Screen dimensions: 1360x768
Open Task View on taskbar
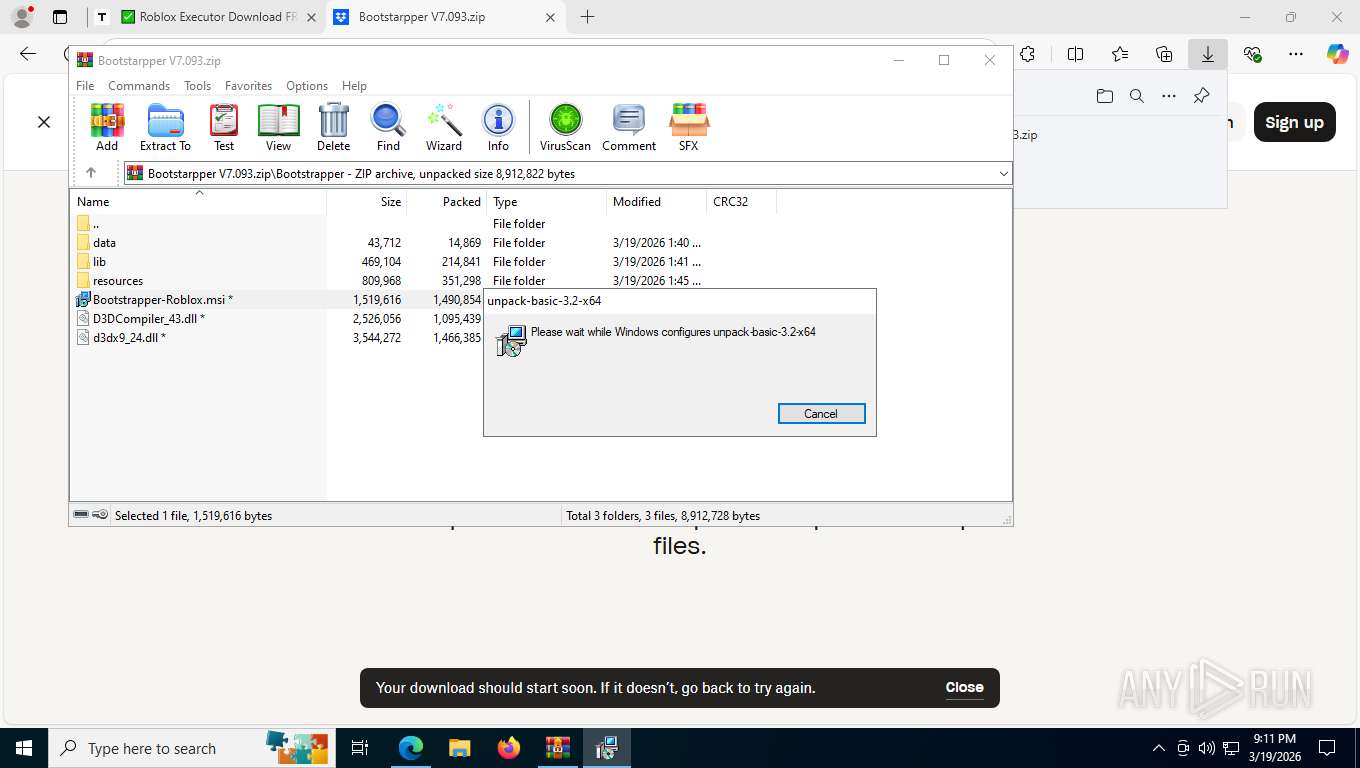point(360,748)
